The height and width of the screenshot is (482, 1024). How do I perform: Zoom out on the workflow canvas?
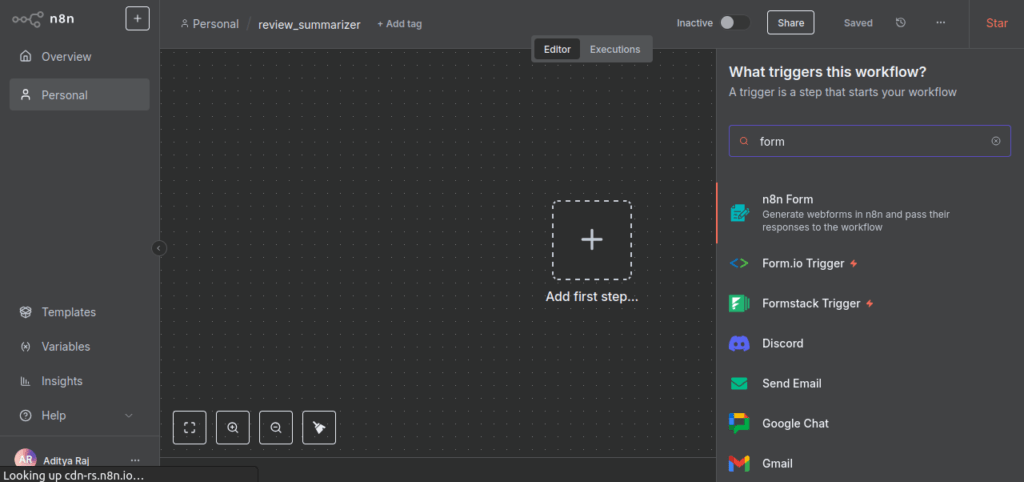(276, 427)
